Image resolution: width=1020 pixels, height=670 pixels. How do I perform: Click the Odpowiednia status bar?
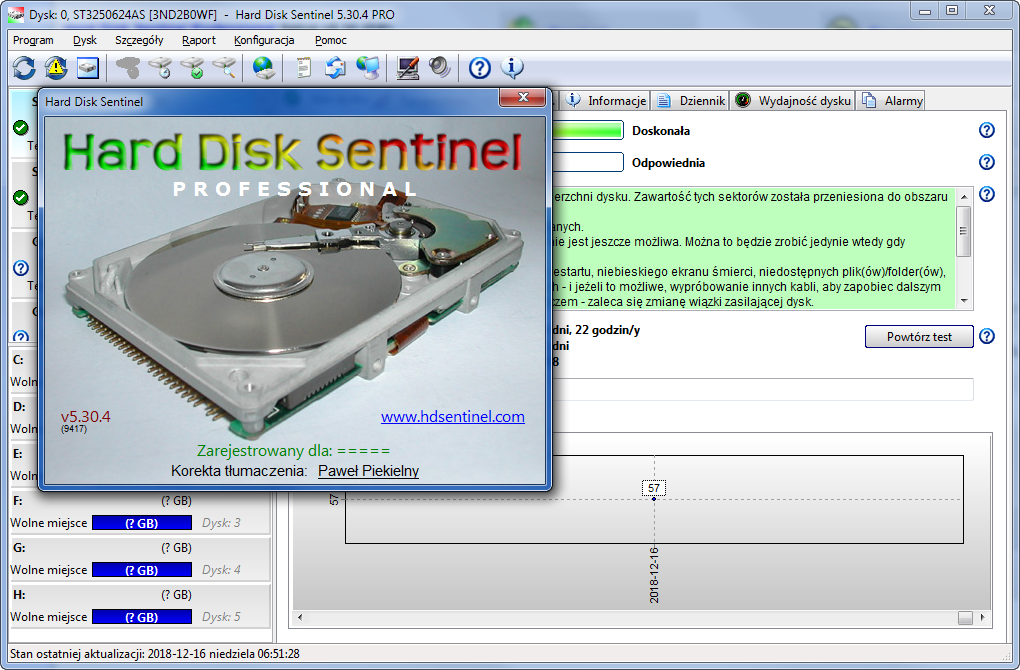click(587, 162)
